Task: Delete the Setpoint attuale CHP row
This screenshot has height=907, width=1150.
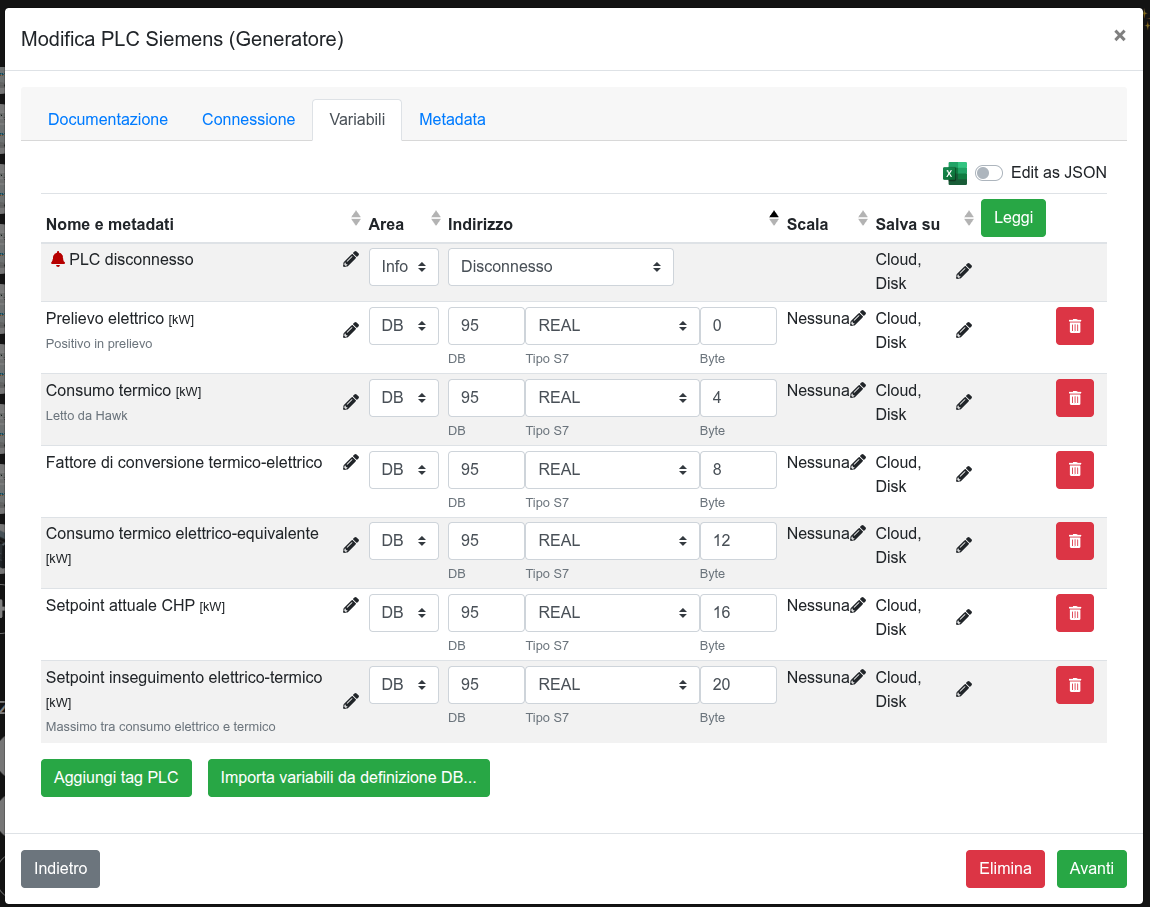Action: coord(1074,613)
